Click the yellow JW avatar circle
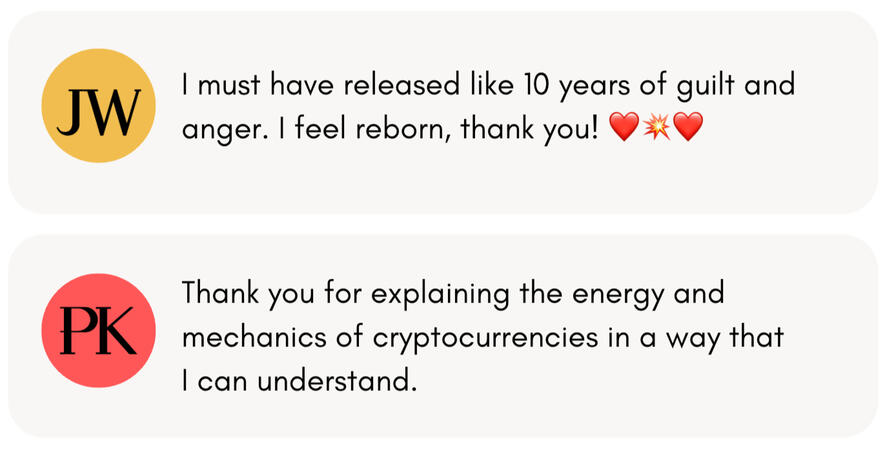887x449 pixels. coord(98,106)
